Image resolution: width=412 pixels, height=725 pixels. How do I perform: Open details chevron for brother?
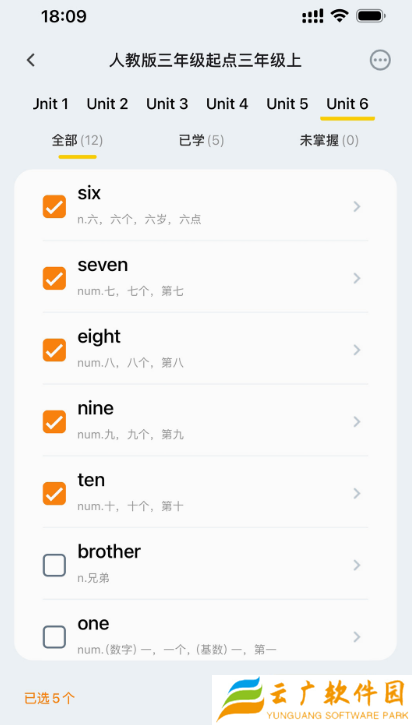pos(357,565)
